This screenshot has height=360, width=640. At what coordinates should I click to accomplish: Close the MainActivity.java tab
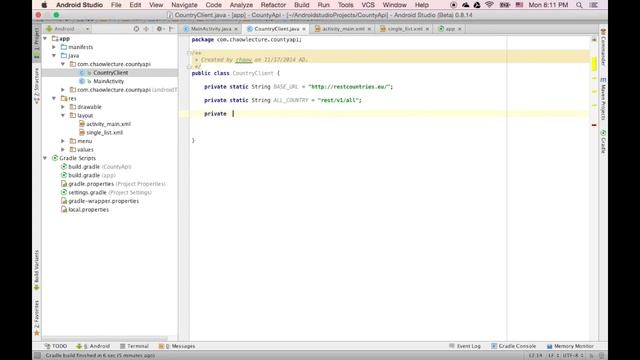point(236,29)
